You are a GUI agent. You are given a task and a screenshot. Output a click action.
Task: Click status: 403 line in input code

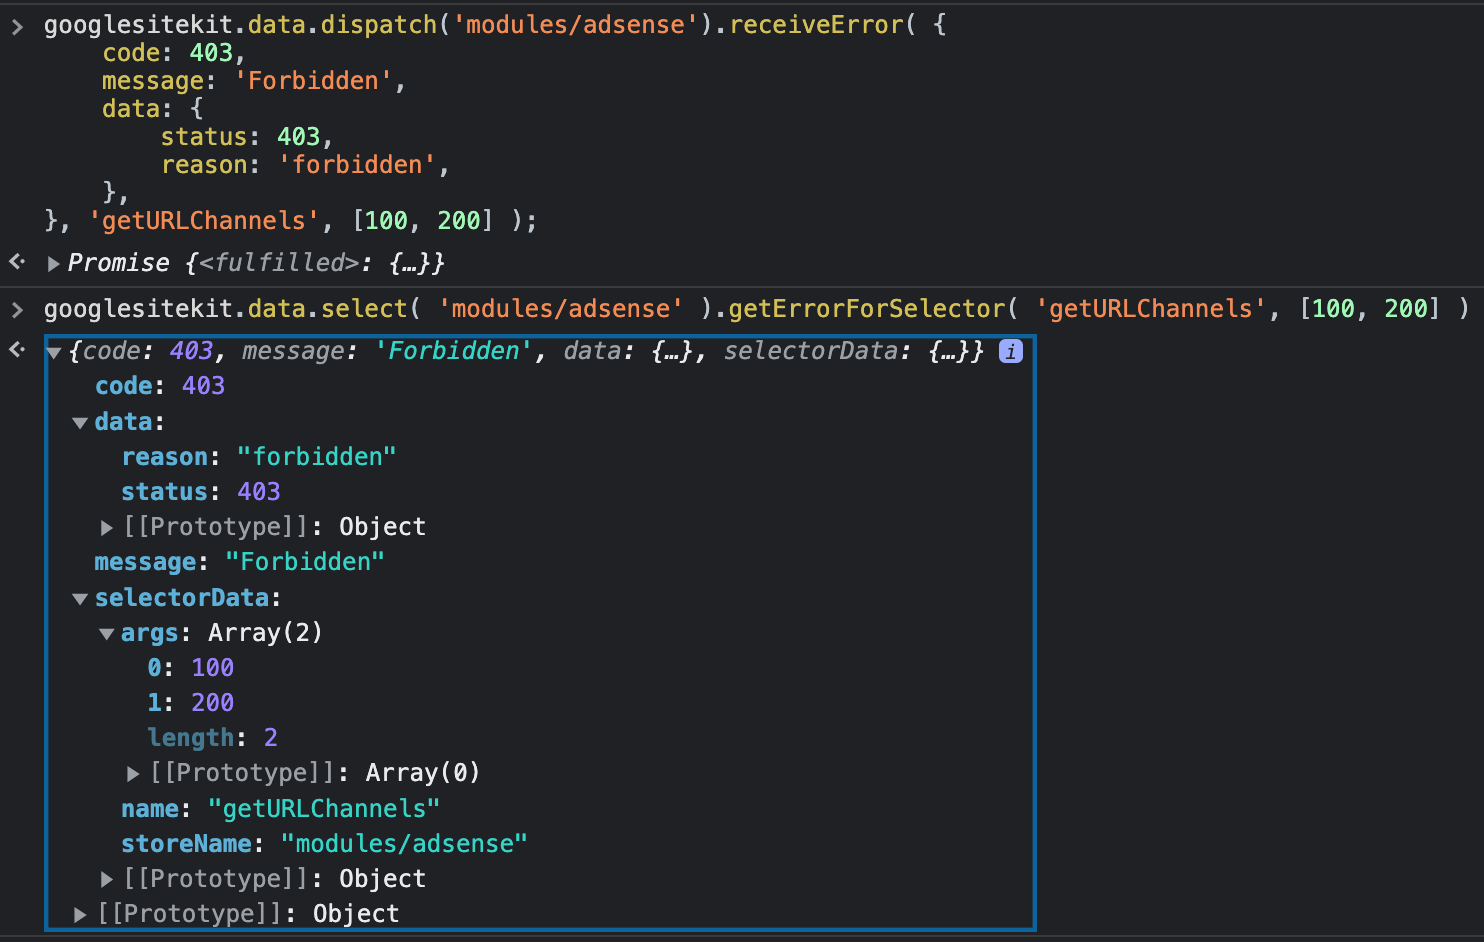tap(247, 137)
